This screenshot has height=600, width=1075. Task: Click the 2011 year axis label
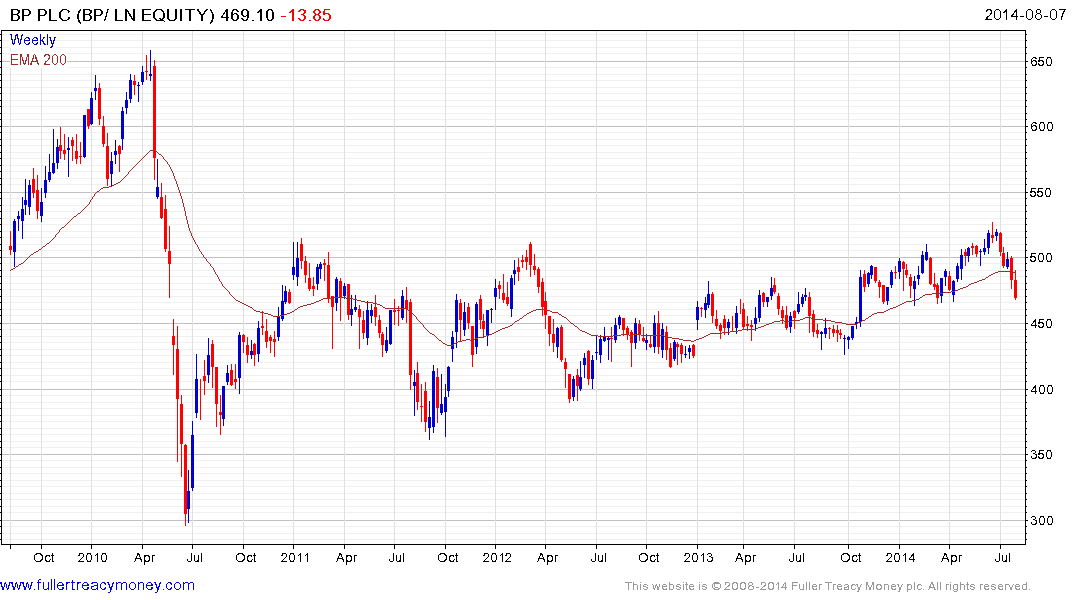tap(295, 557)
